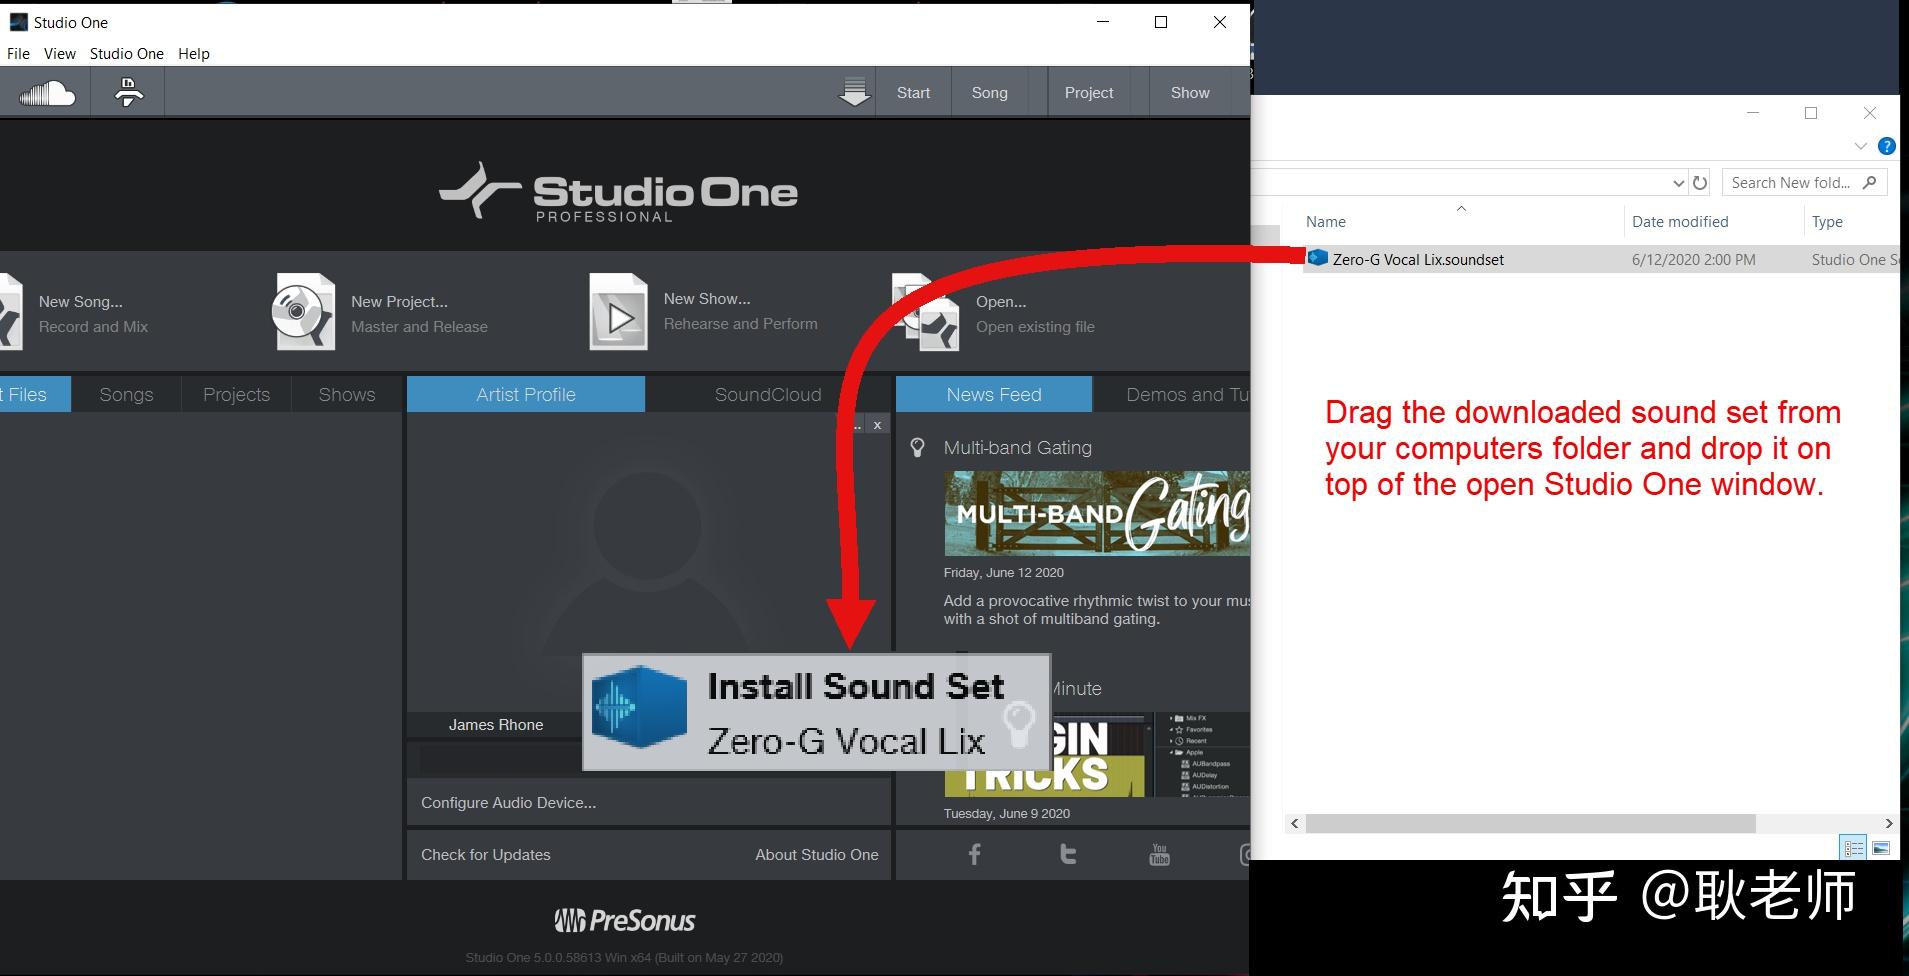Maximize the Explorer window

pos(1810,113)
